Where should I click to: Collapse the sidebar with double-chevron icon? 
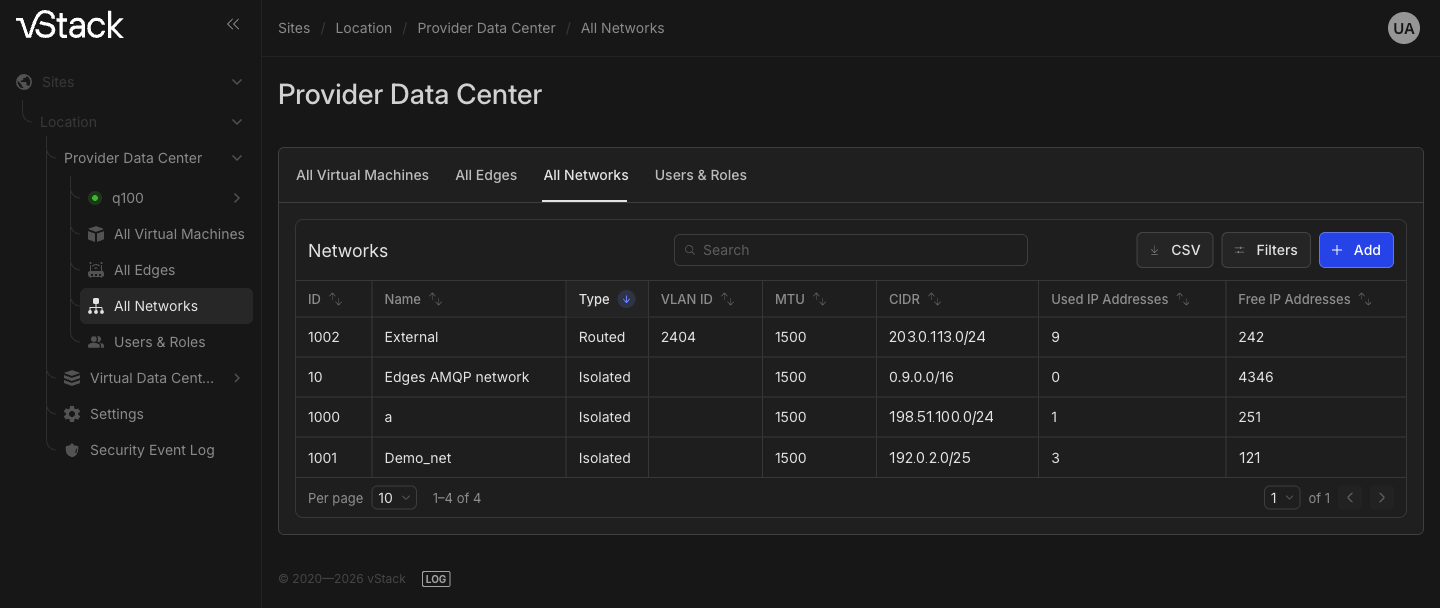(233, 24)
